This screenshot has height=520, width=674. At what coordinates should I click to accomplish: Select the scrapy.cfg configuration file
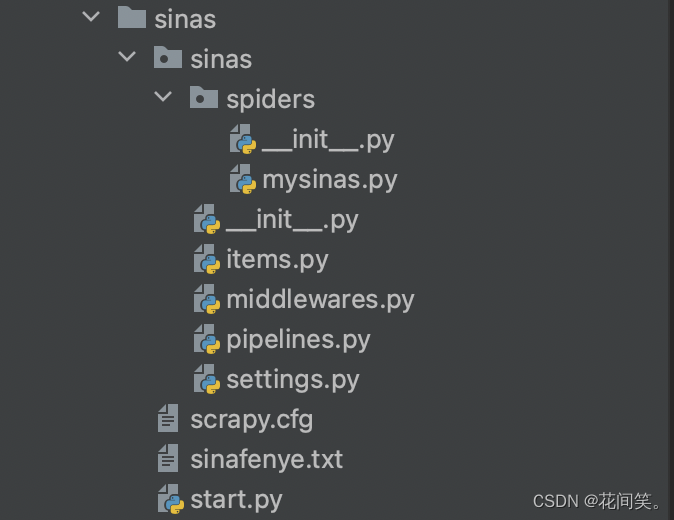251,420
